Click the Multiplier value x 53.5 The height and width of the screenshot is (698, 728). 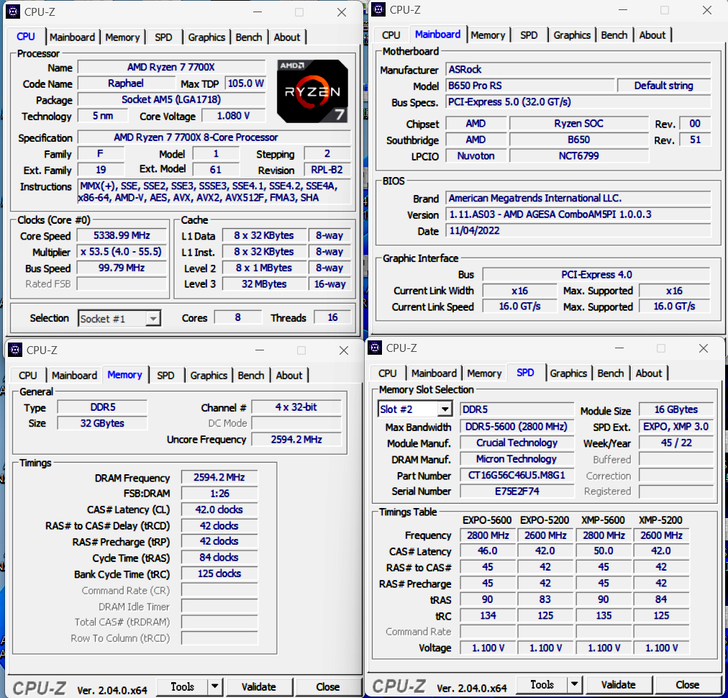pyautogui.click(x=122, y=252)
